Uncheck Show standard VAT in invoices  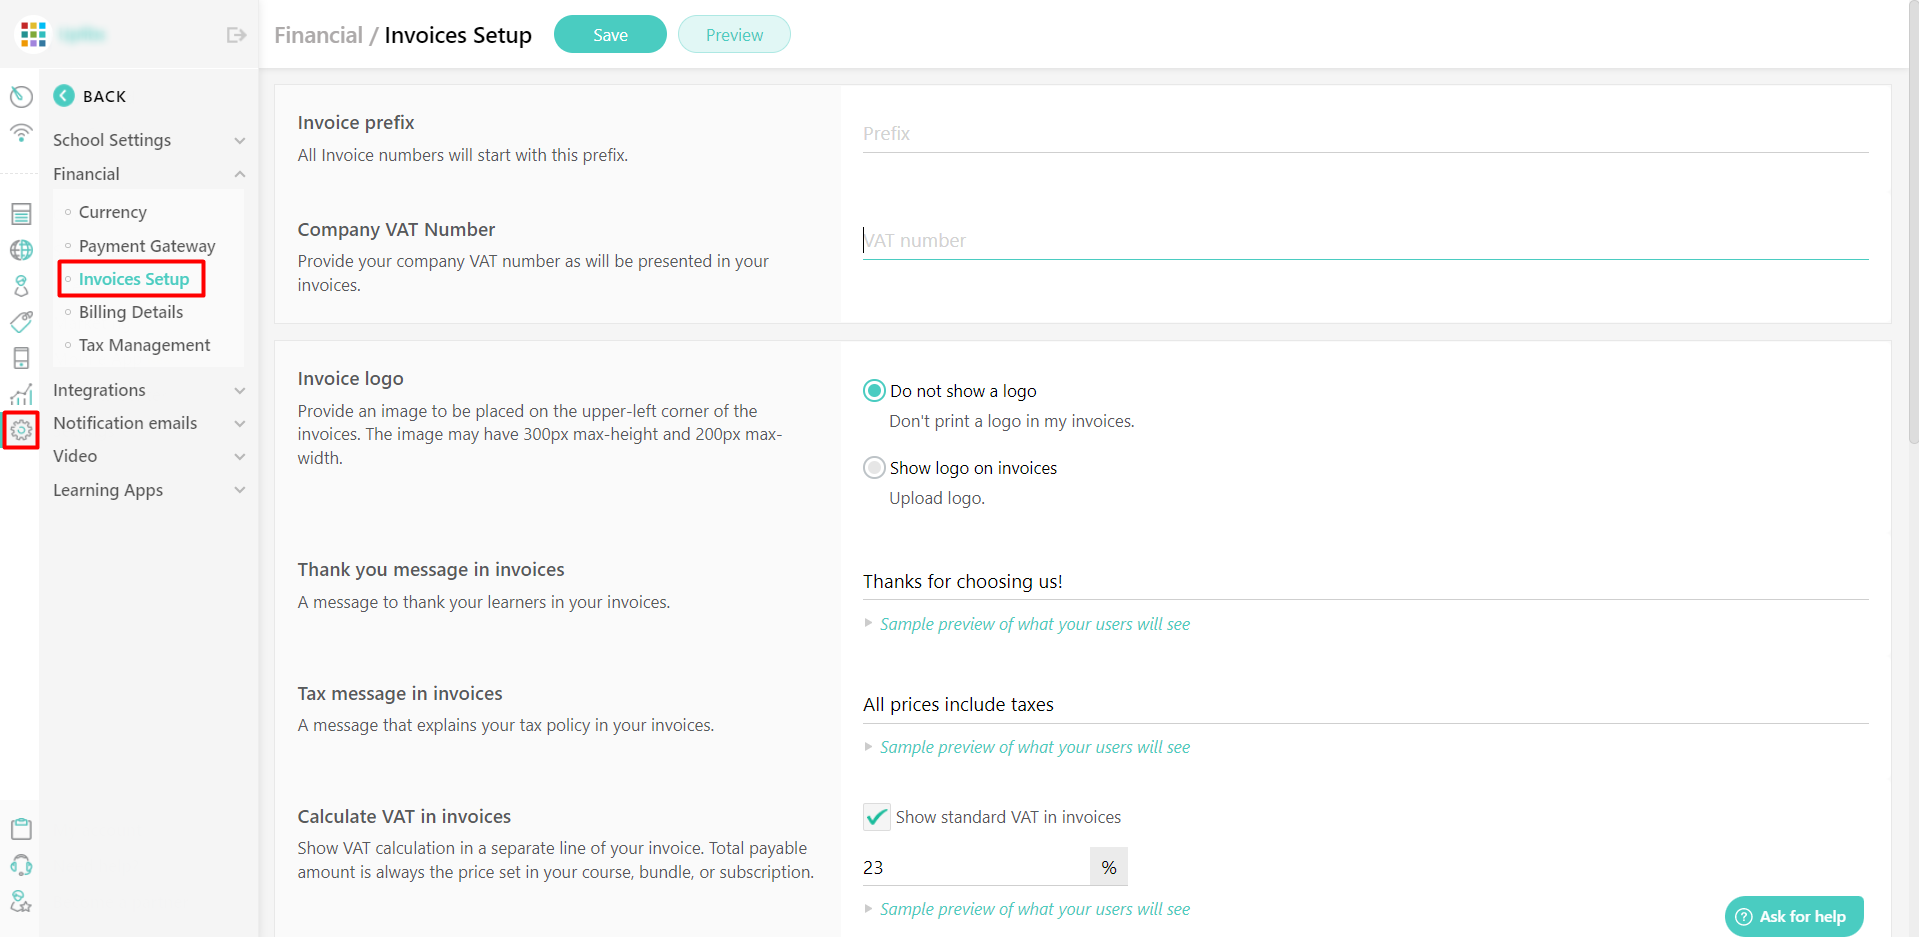[x=876, y=816]
